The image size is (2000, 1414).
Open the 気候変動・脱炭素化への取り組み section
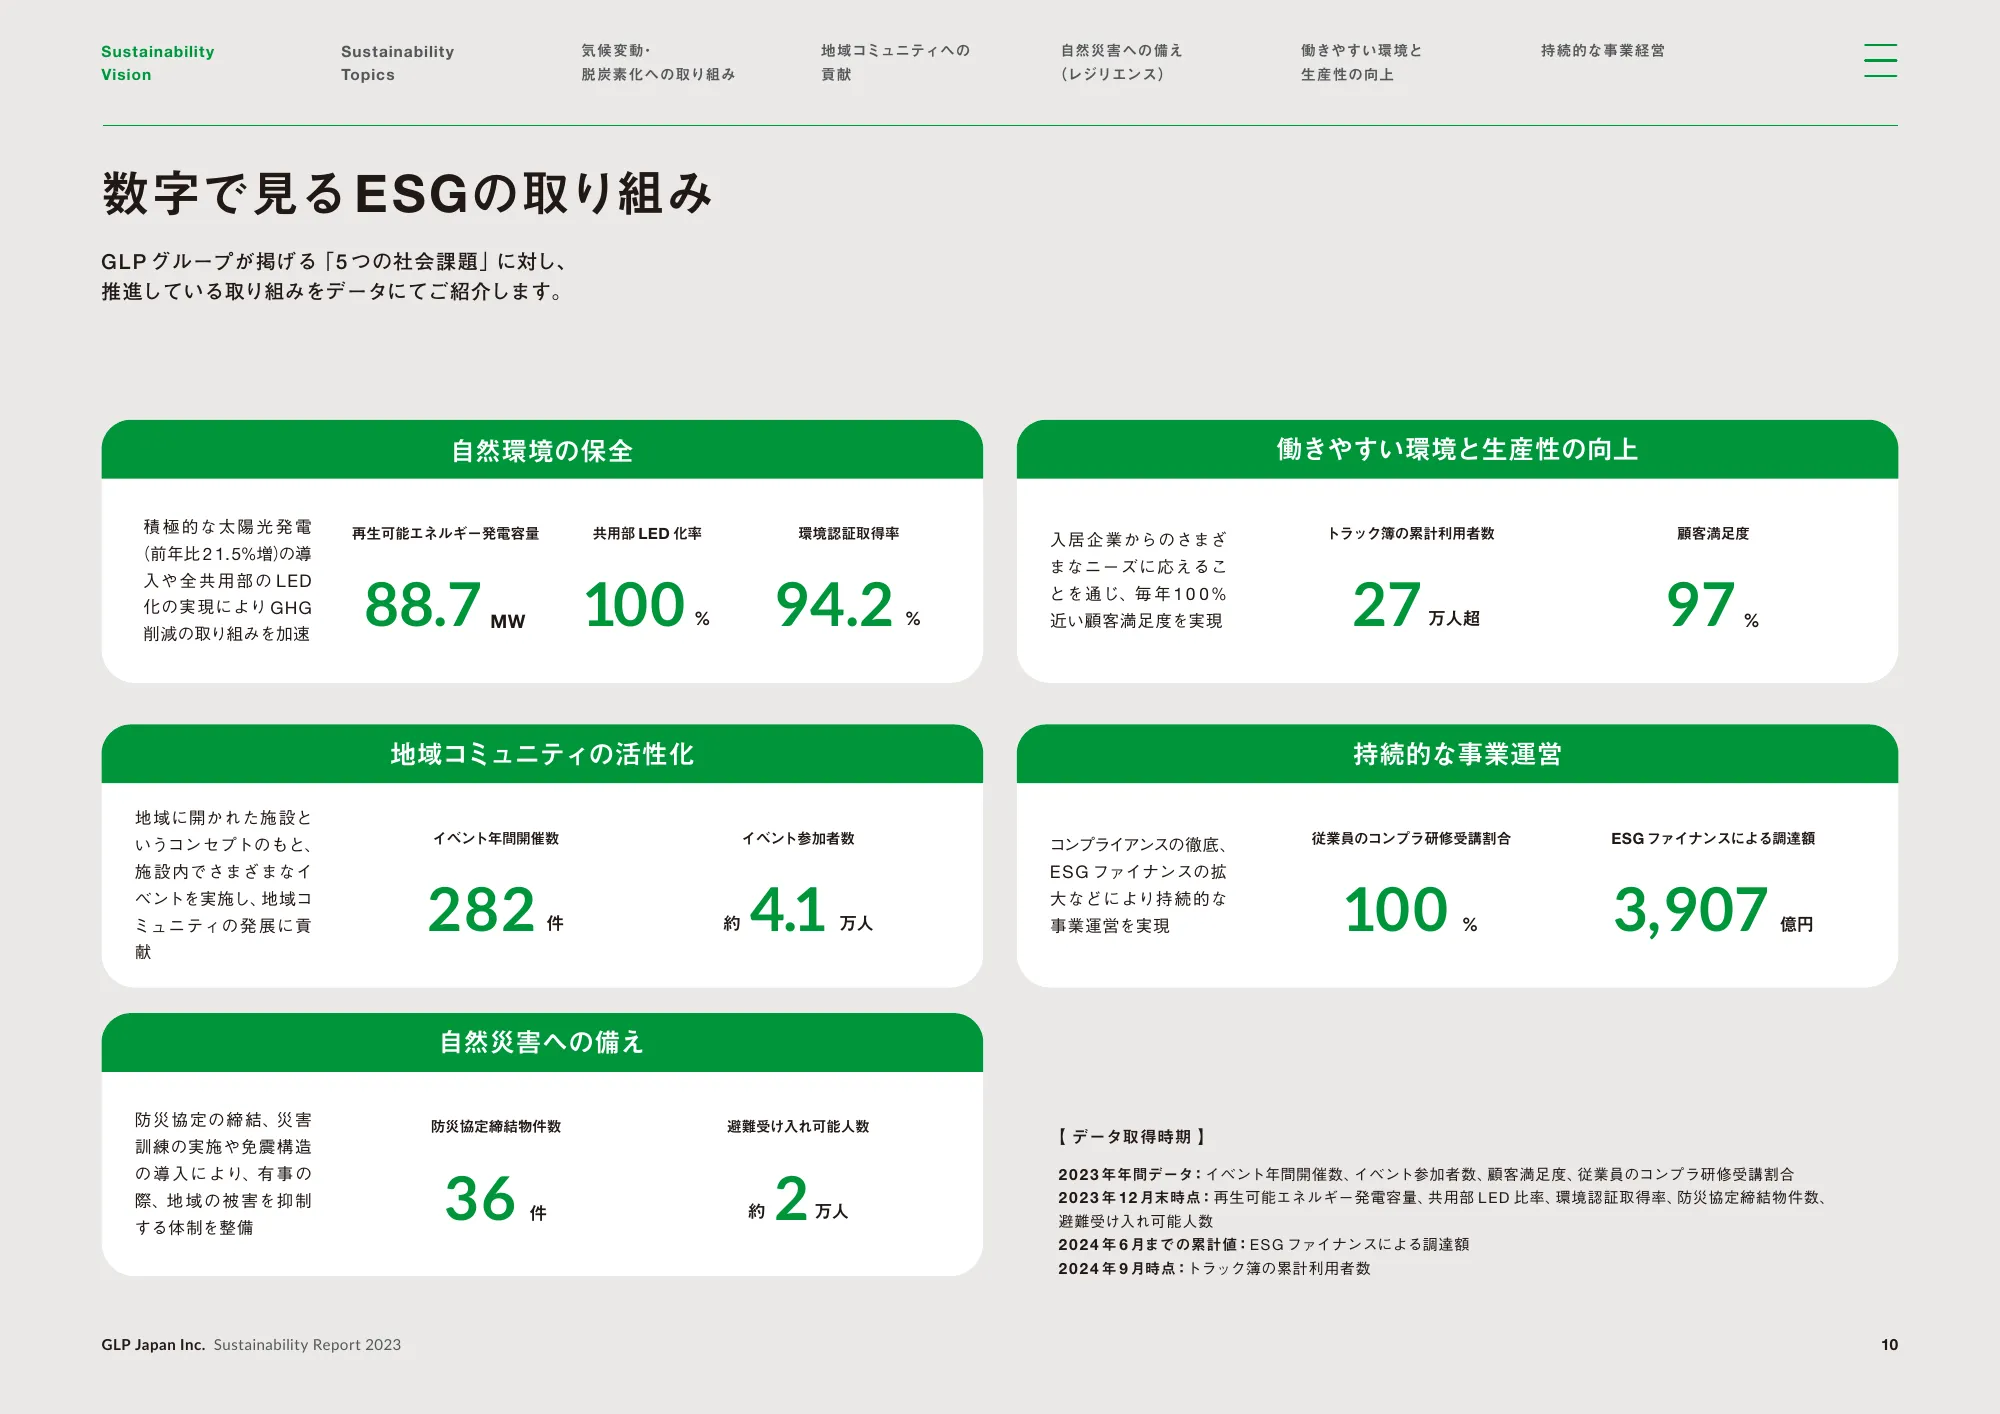pos(658,63)
